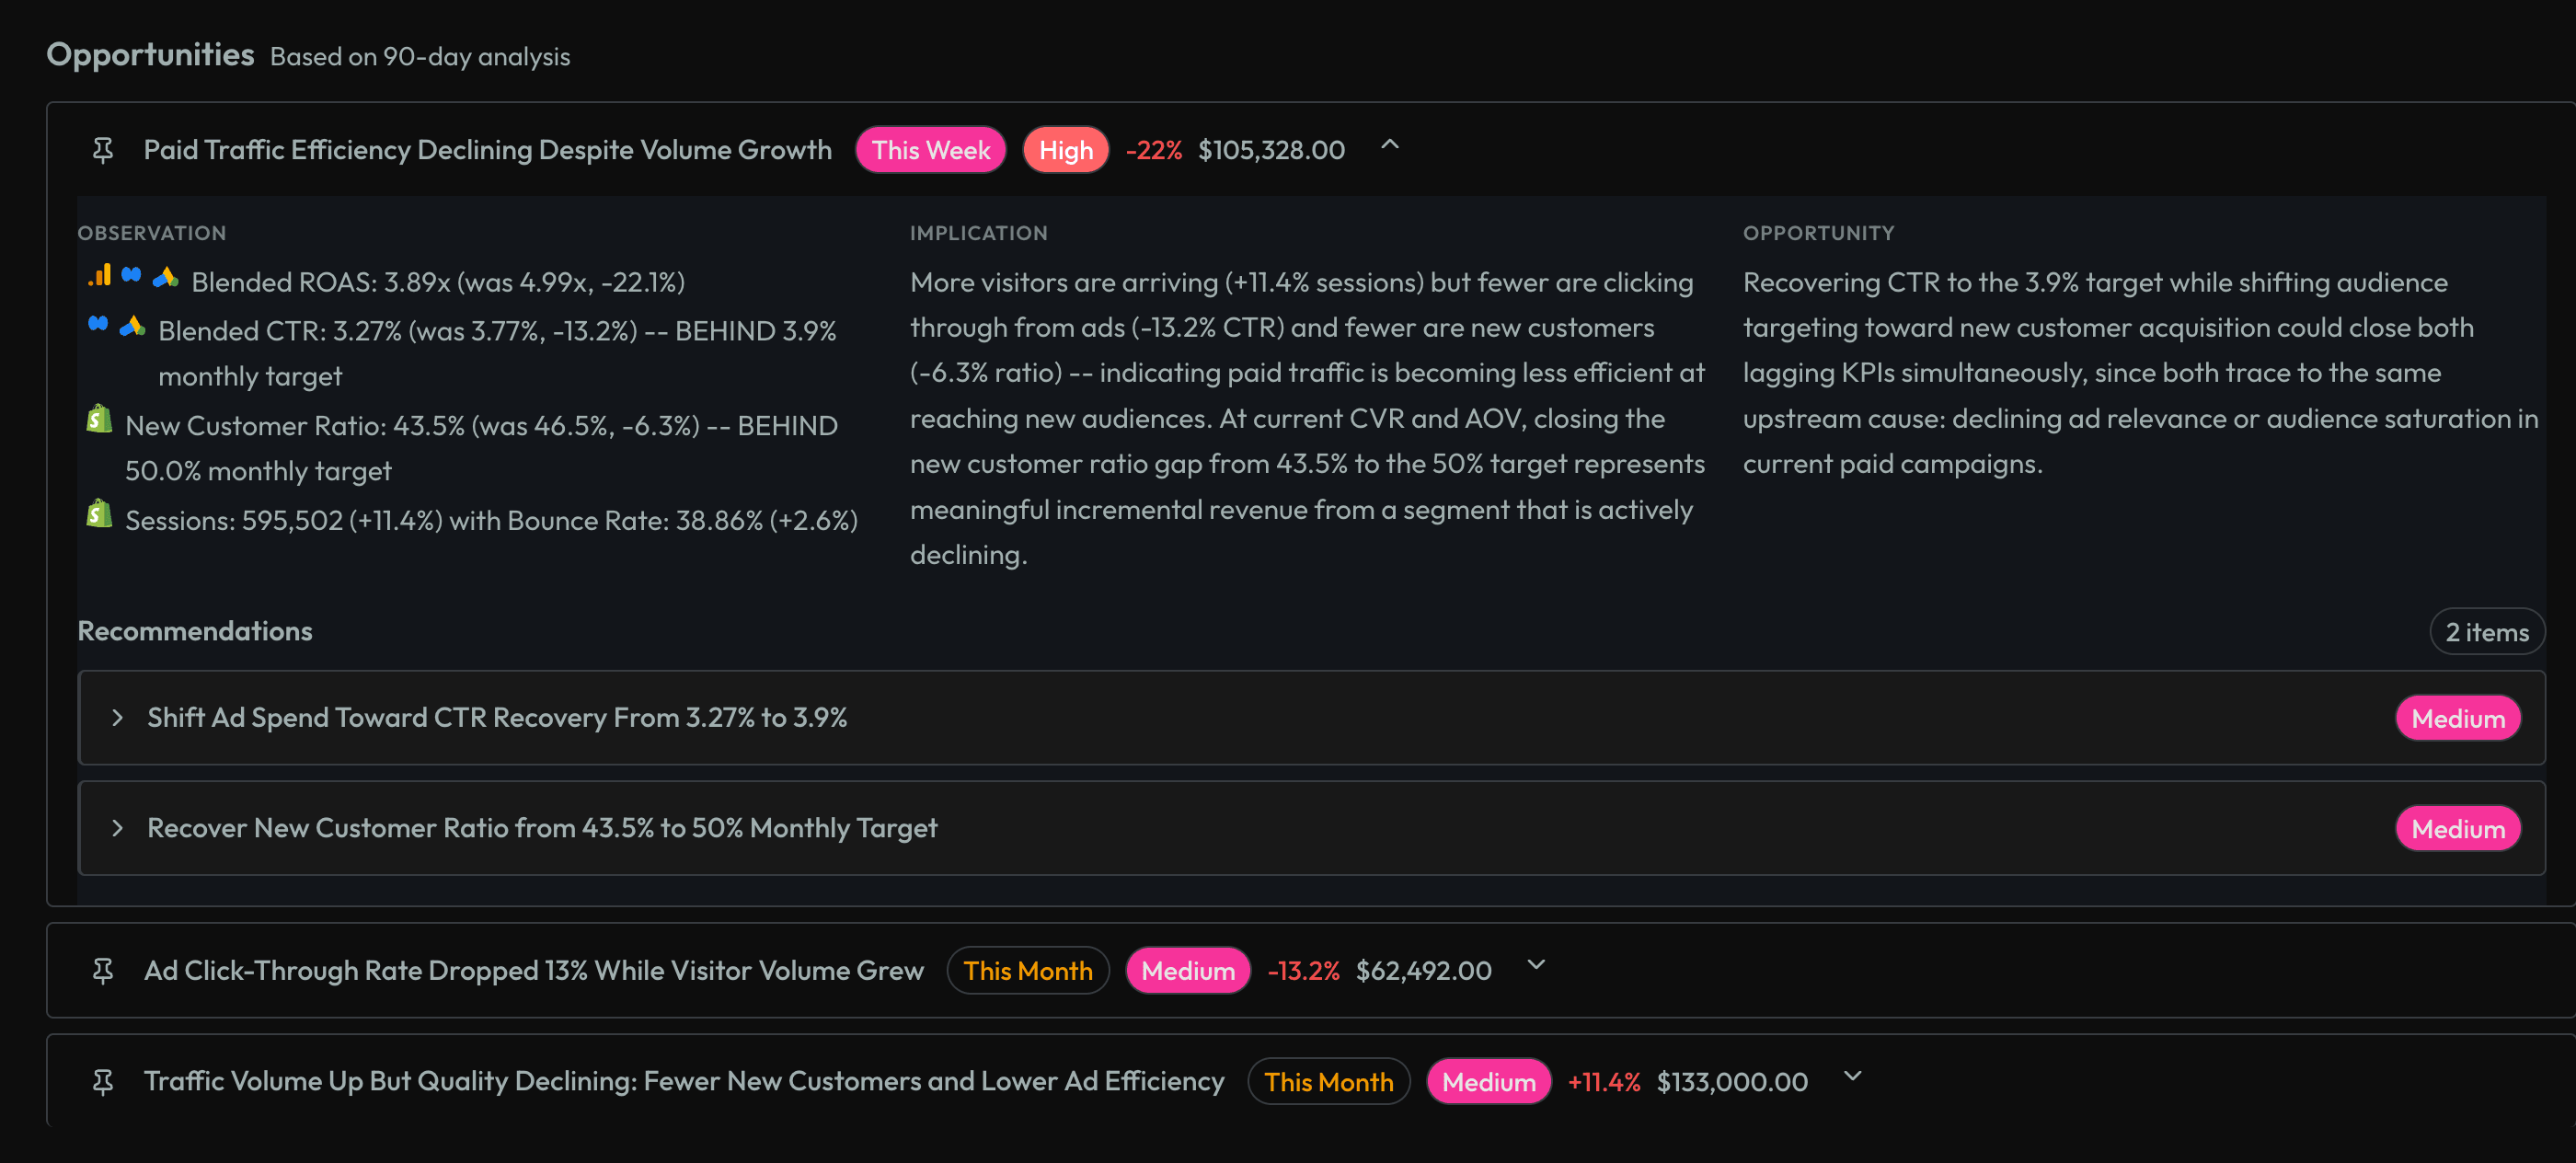This screenshot has width=2576, height=1163.
Task: Click This Month badge on Ad Click-Through row
Action: coord(1027,970)
